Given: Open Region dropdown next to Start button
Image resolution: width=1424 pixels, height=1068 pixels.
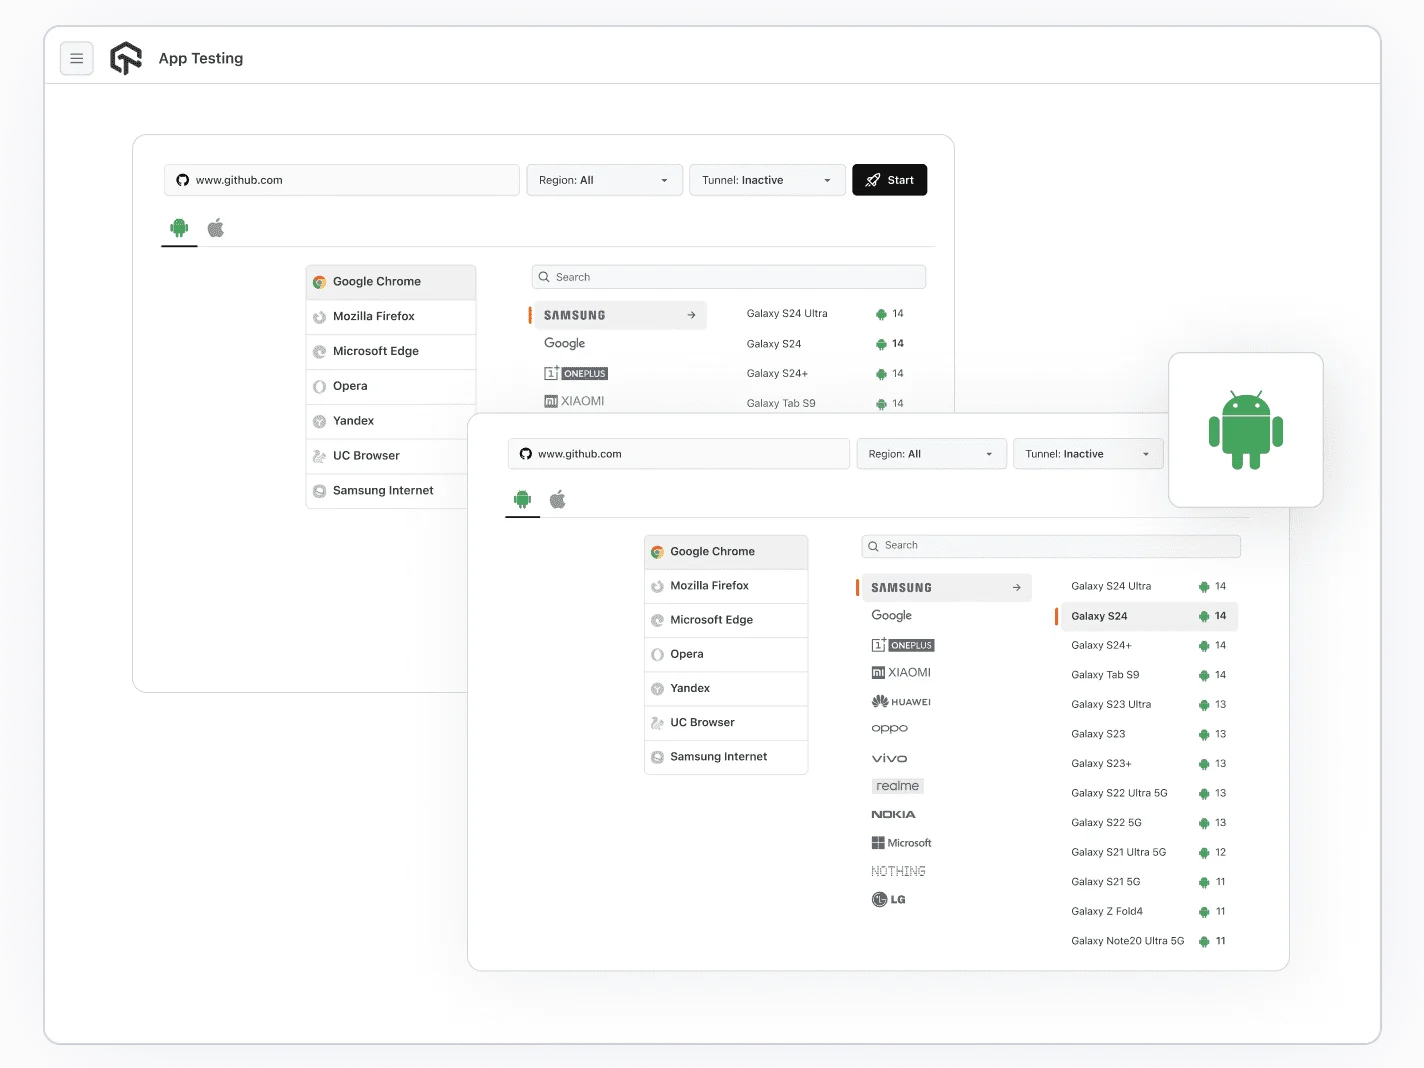Looking at the screenshot, I should click(x=604, y=181).
